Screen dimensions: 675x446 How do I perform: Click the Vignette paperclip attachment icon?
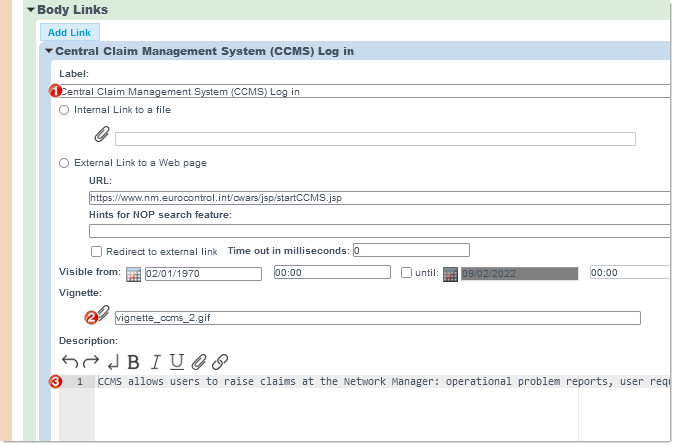103,316
